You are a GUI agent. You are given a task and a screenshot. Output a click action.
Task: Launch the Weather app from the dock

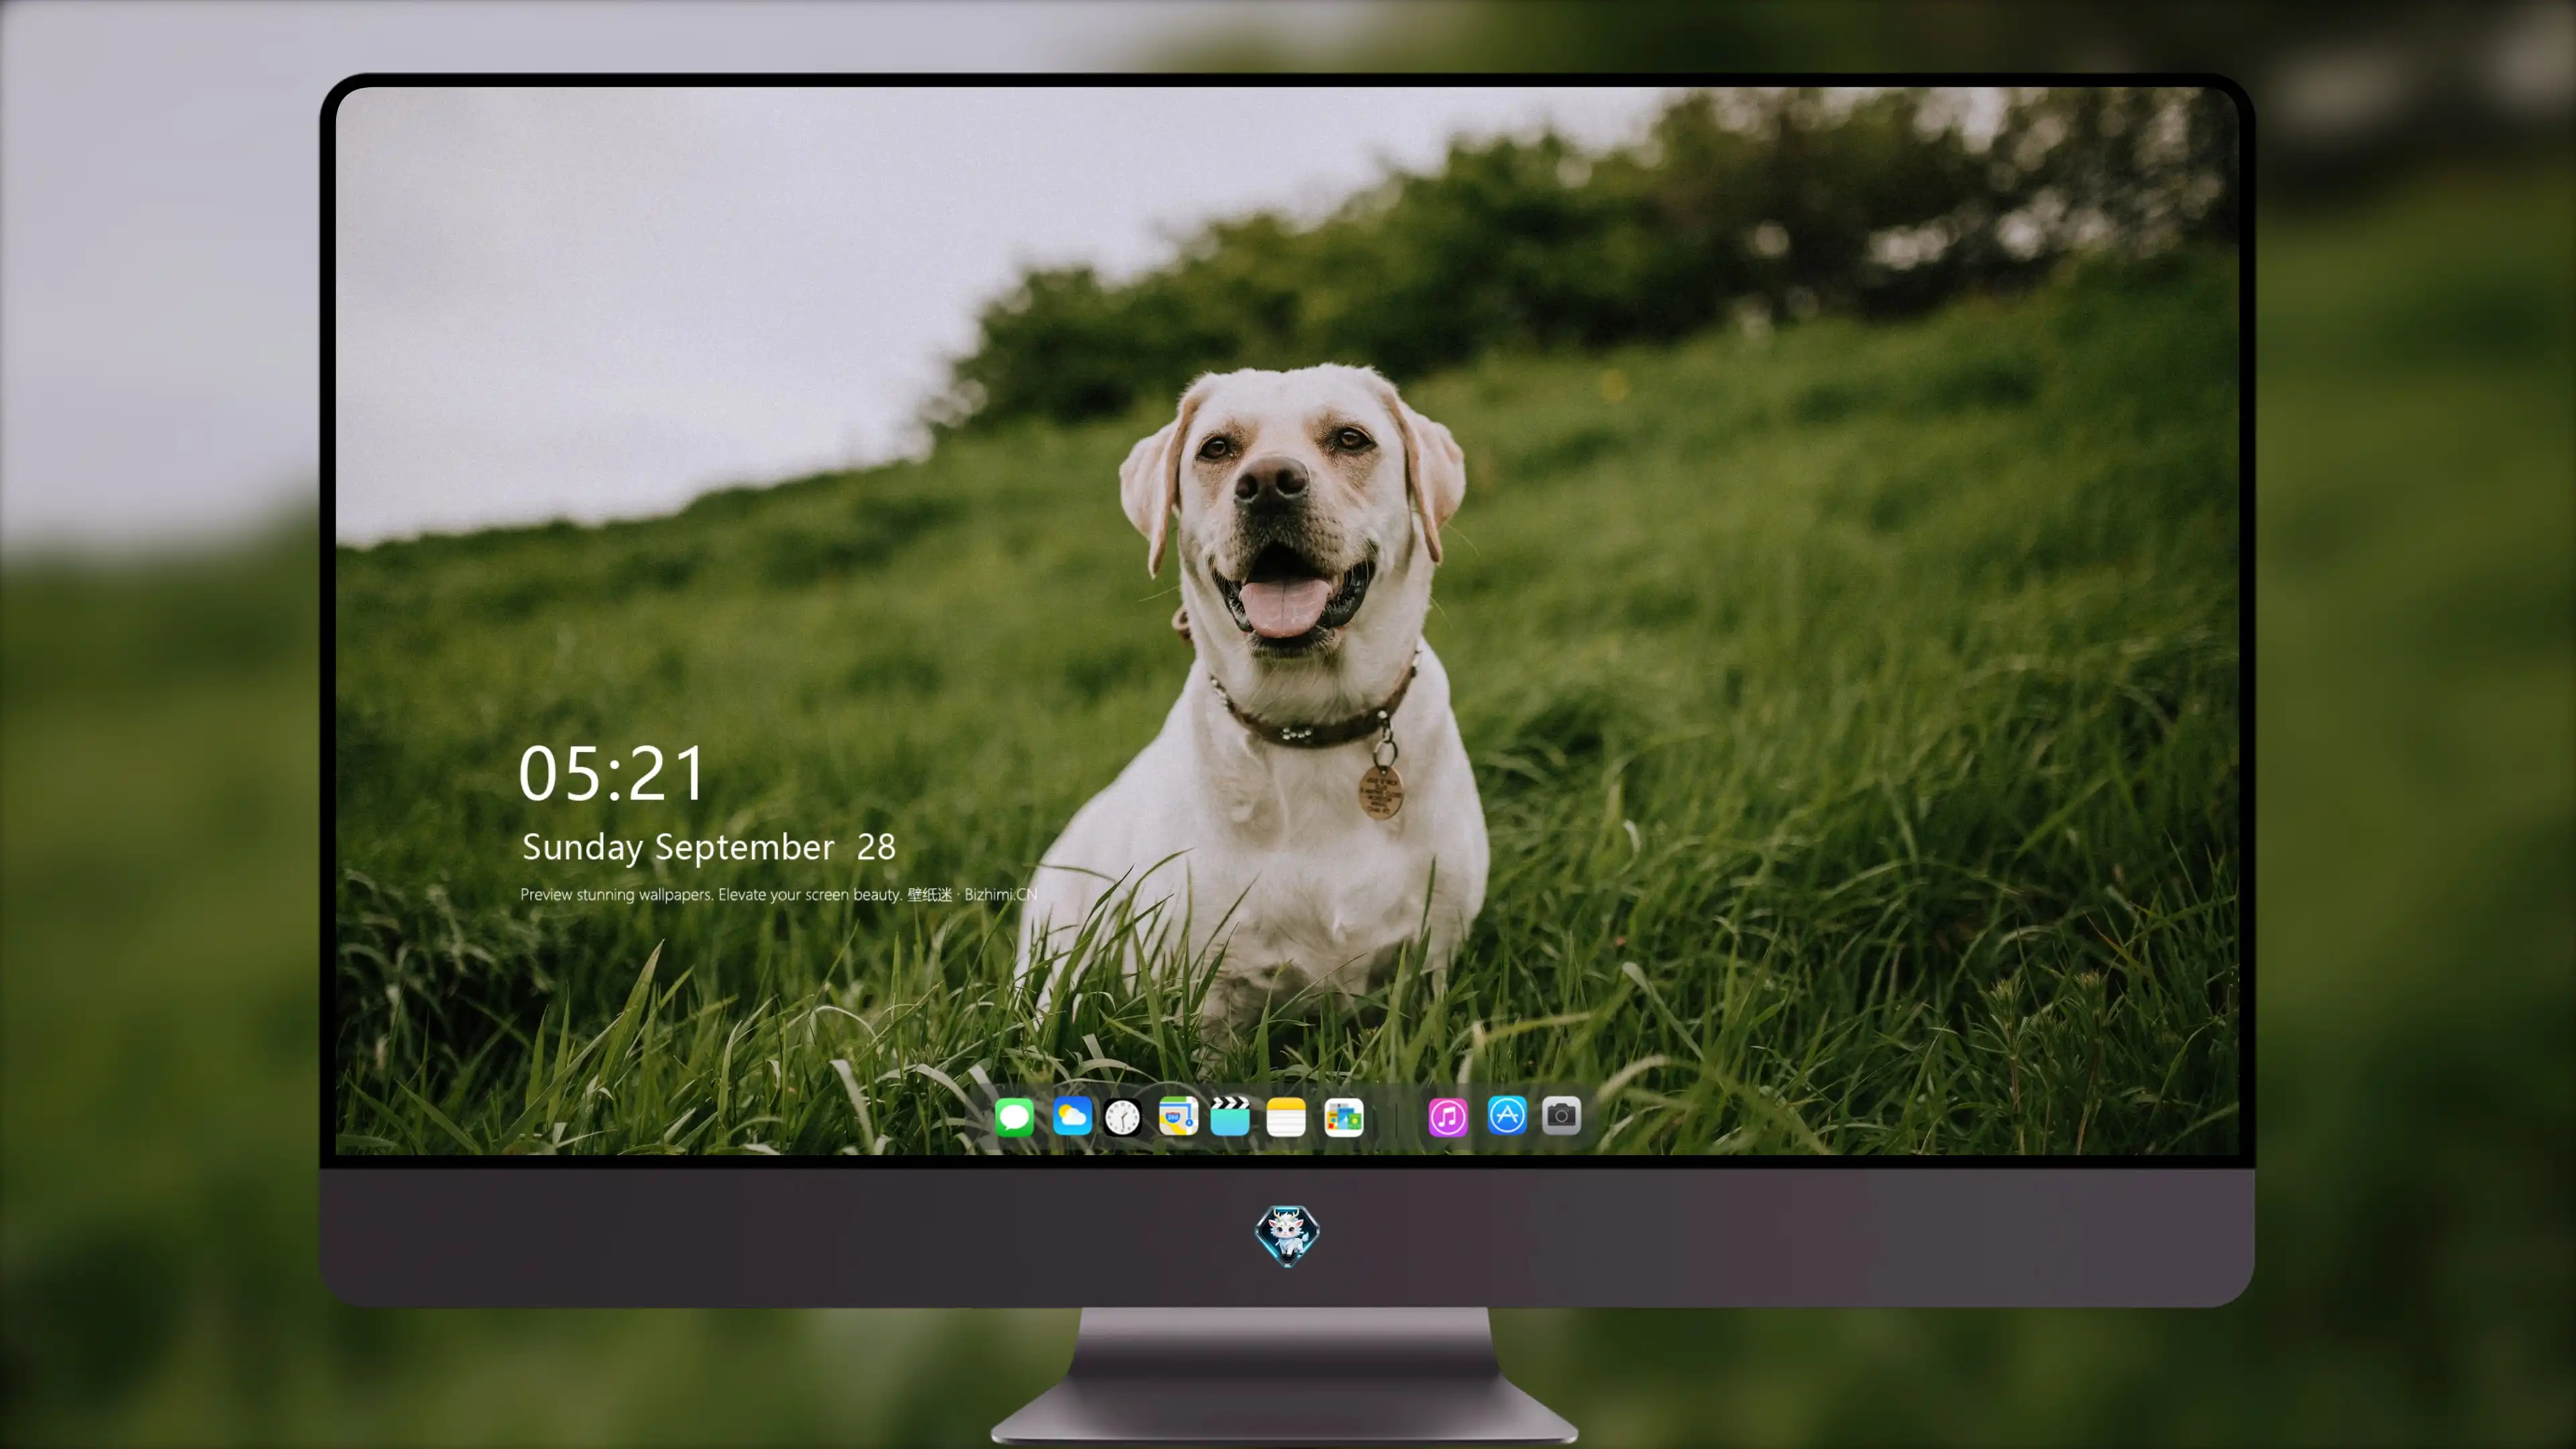click(x=1072, y=1116)
